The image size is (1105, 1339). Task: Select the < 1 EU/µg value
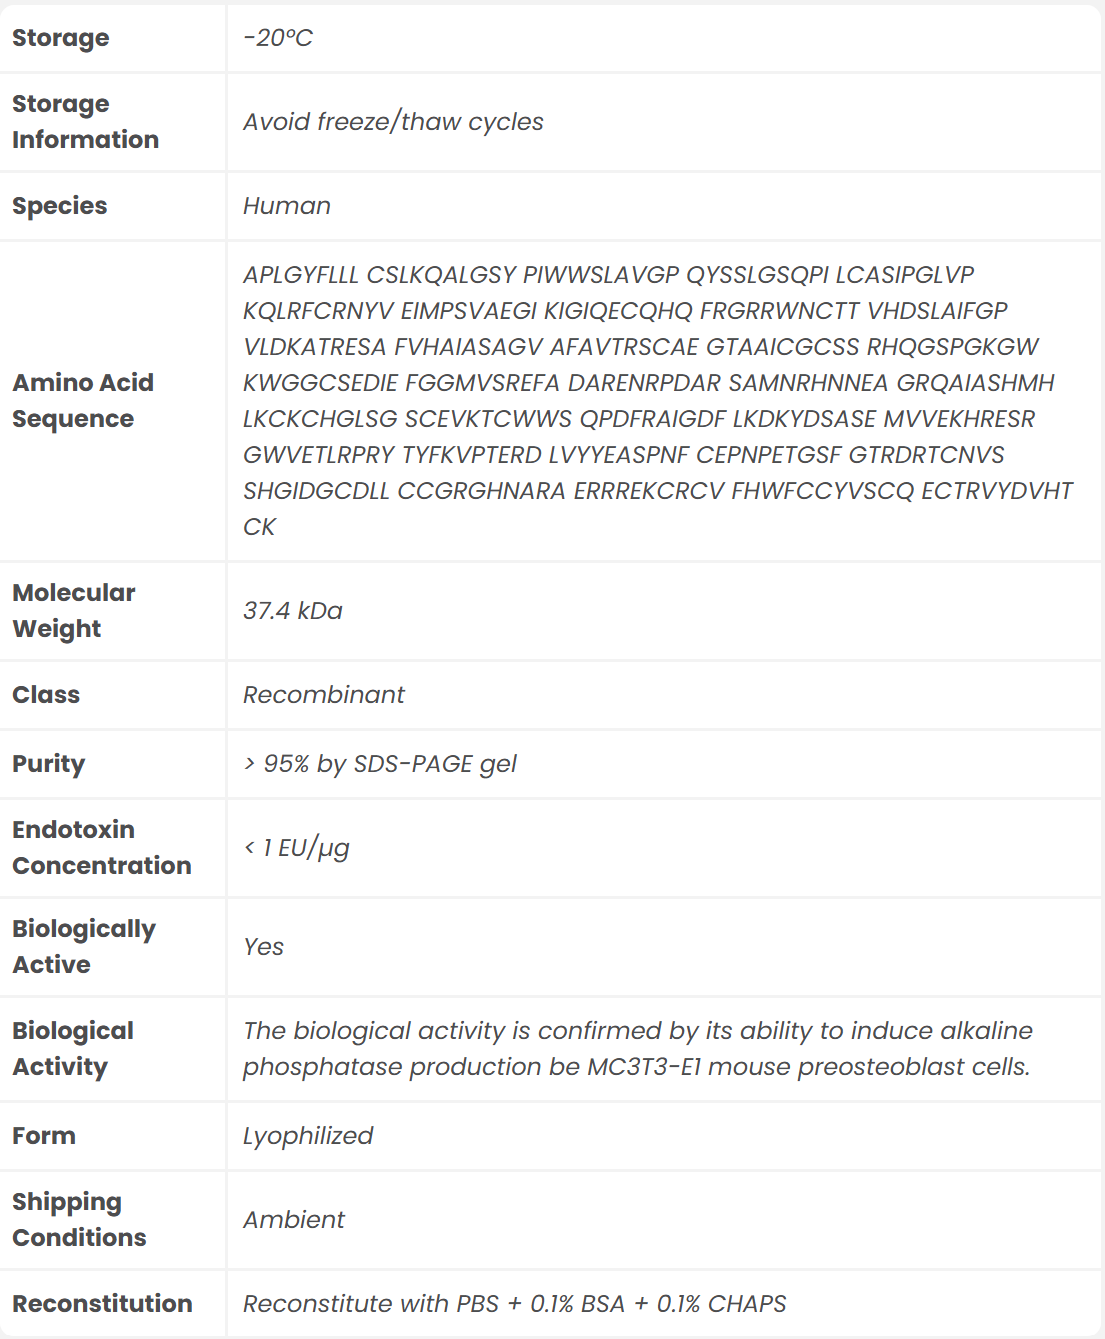pyautogui.click(x=297, y=848)
